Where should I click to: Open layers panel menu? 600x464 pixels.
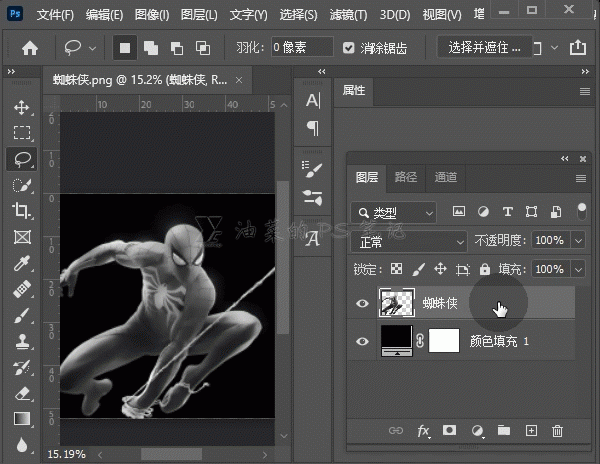coord(581,178)
